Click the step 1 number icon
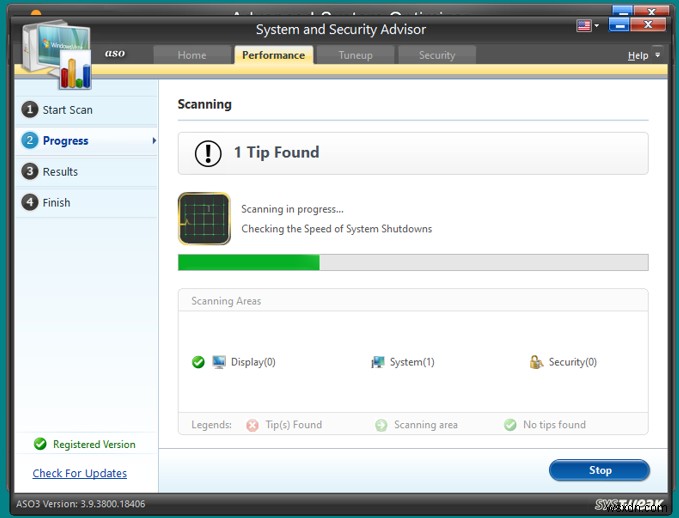The image size is (679, 518). coord(30,110)
